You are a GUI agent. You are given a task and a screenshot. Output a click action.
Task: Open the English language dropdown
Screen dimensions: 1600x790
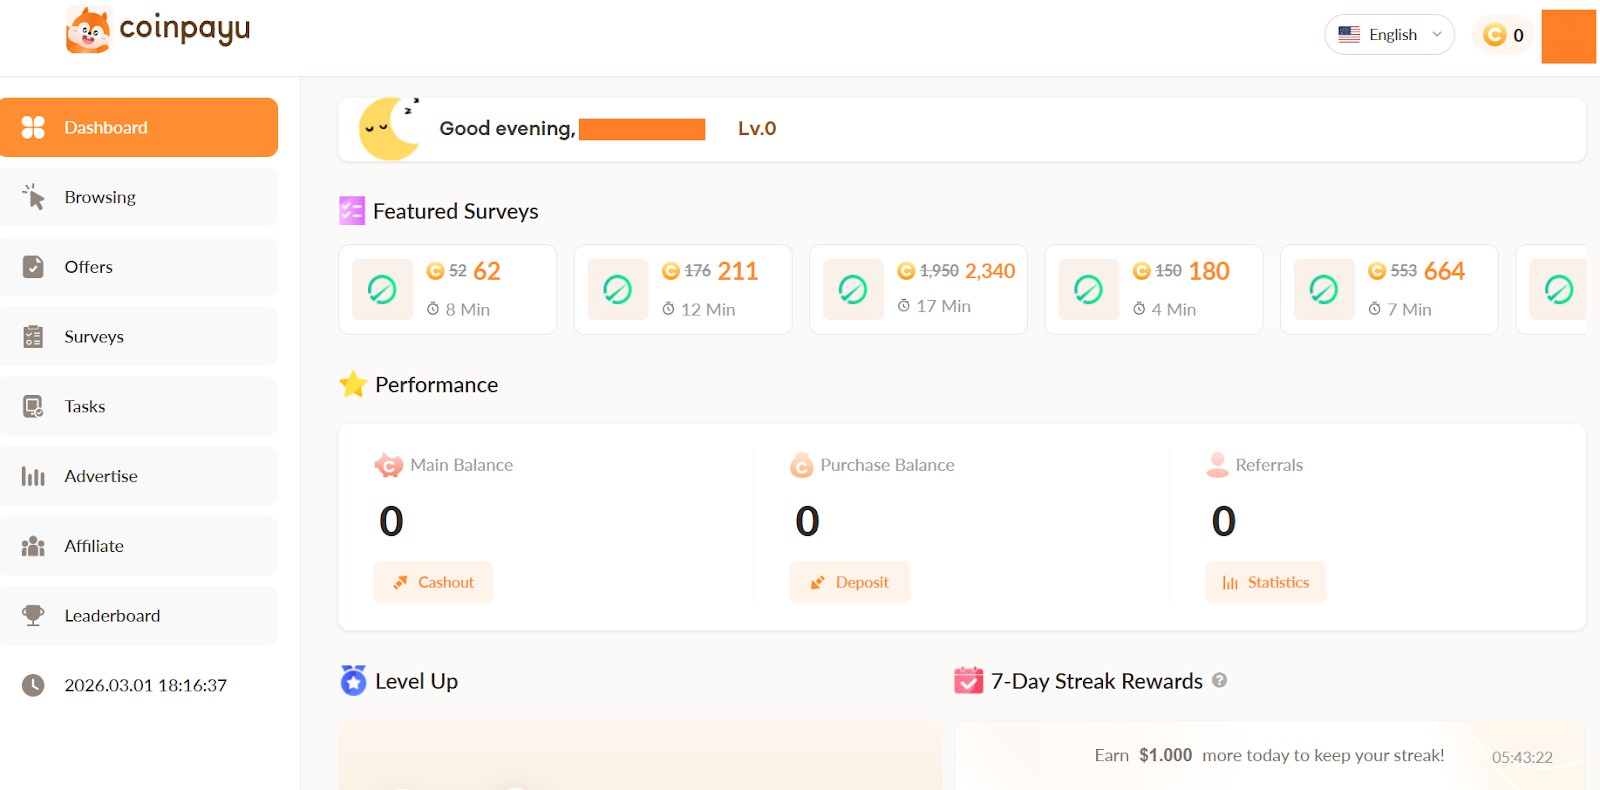pyautogui.click(x=1389, y=34)
